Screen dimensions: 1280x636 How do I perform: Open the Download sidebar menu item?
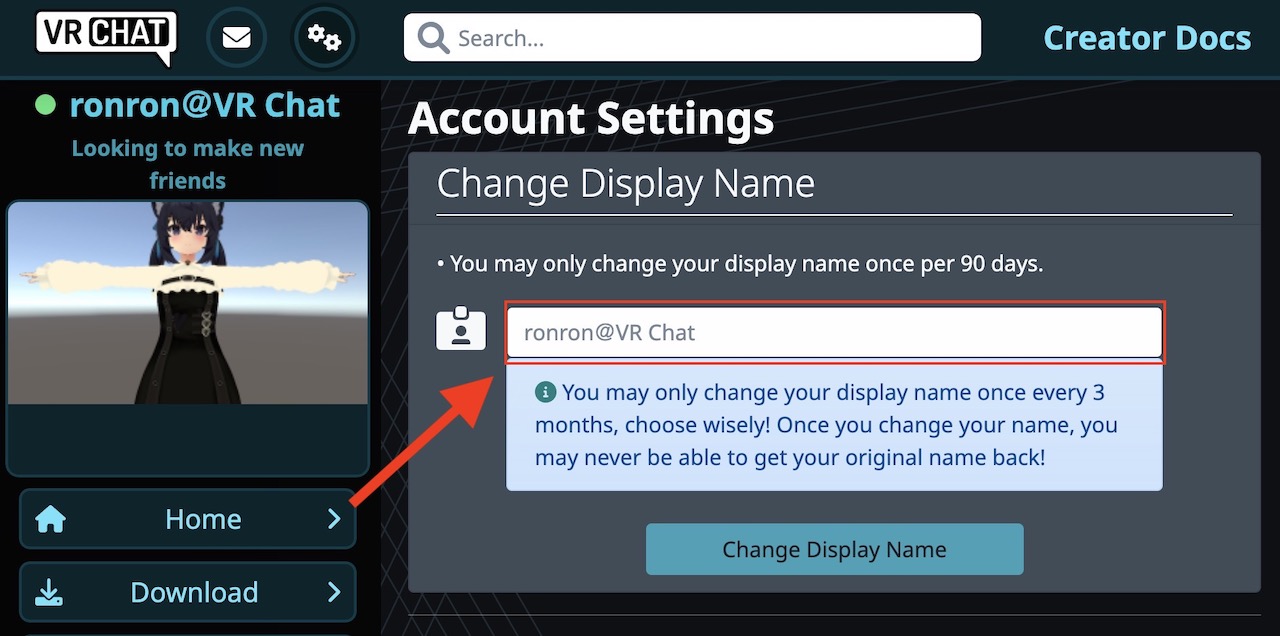[194, 592]
